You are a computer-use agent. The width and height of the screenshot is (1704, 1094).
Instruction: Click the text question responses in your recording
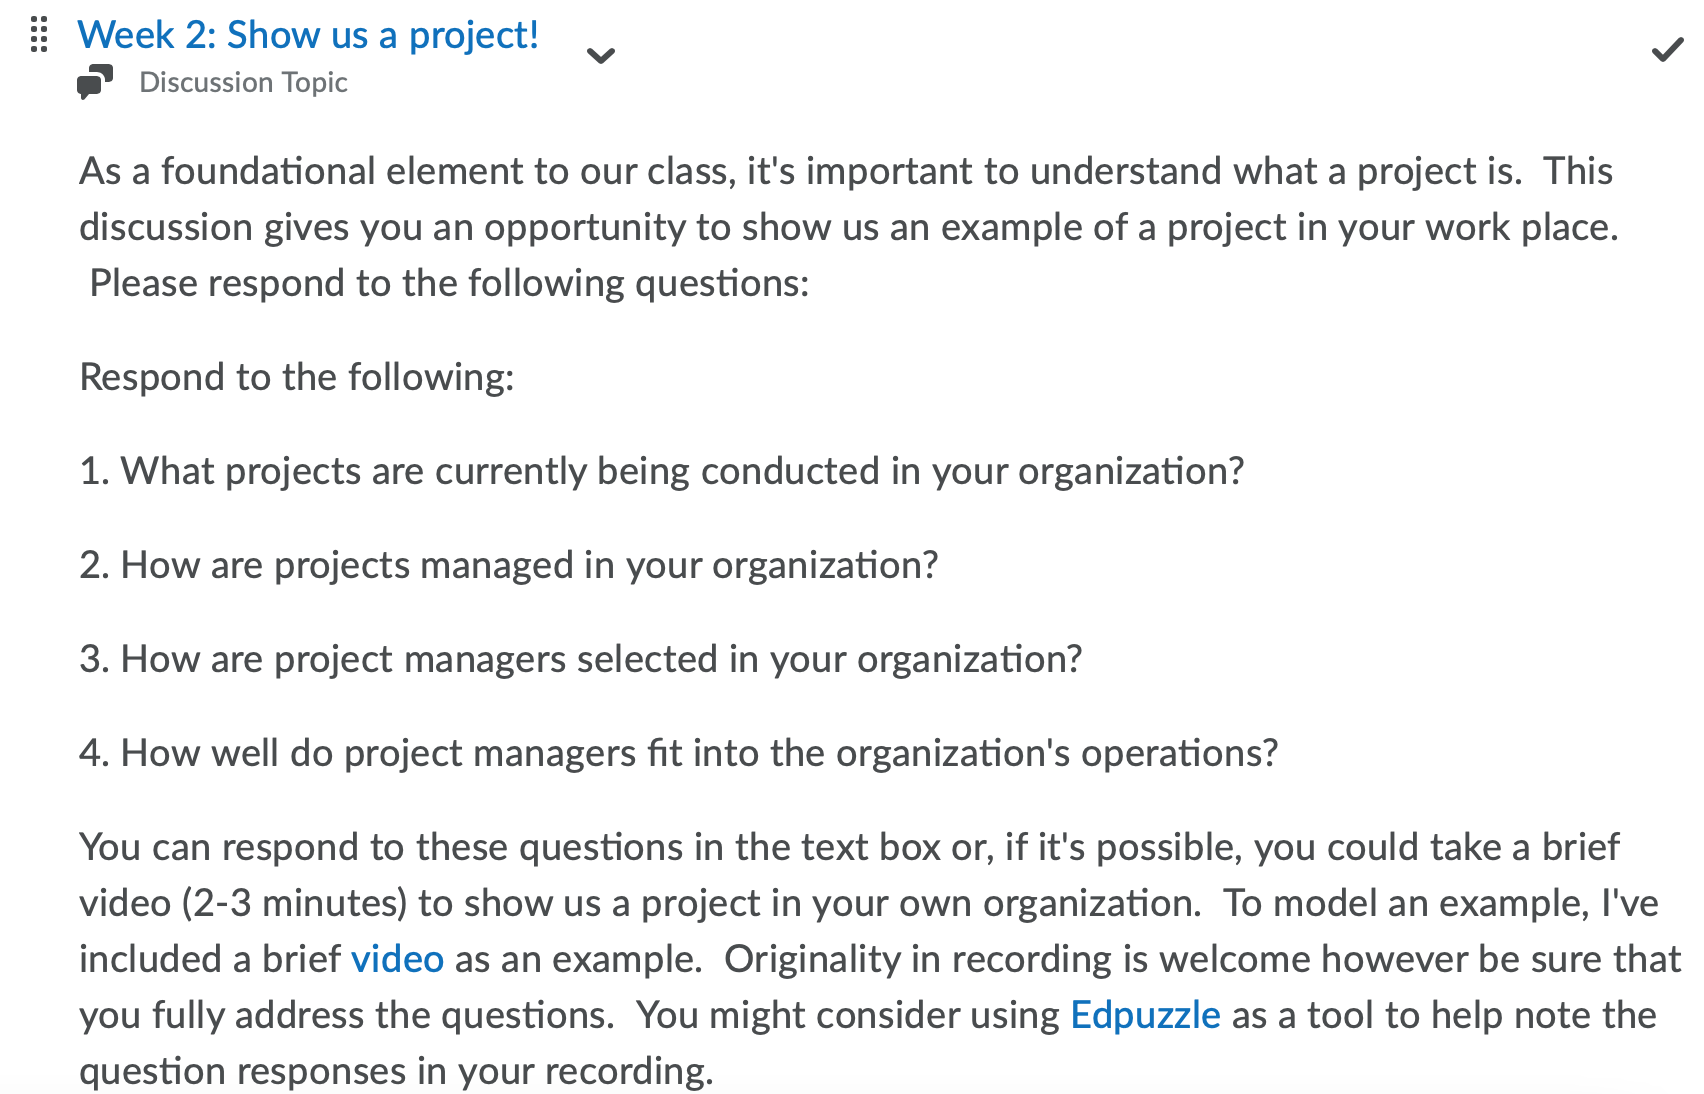[x=397, y=1071]
